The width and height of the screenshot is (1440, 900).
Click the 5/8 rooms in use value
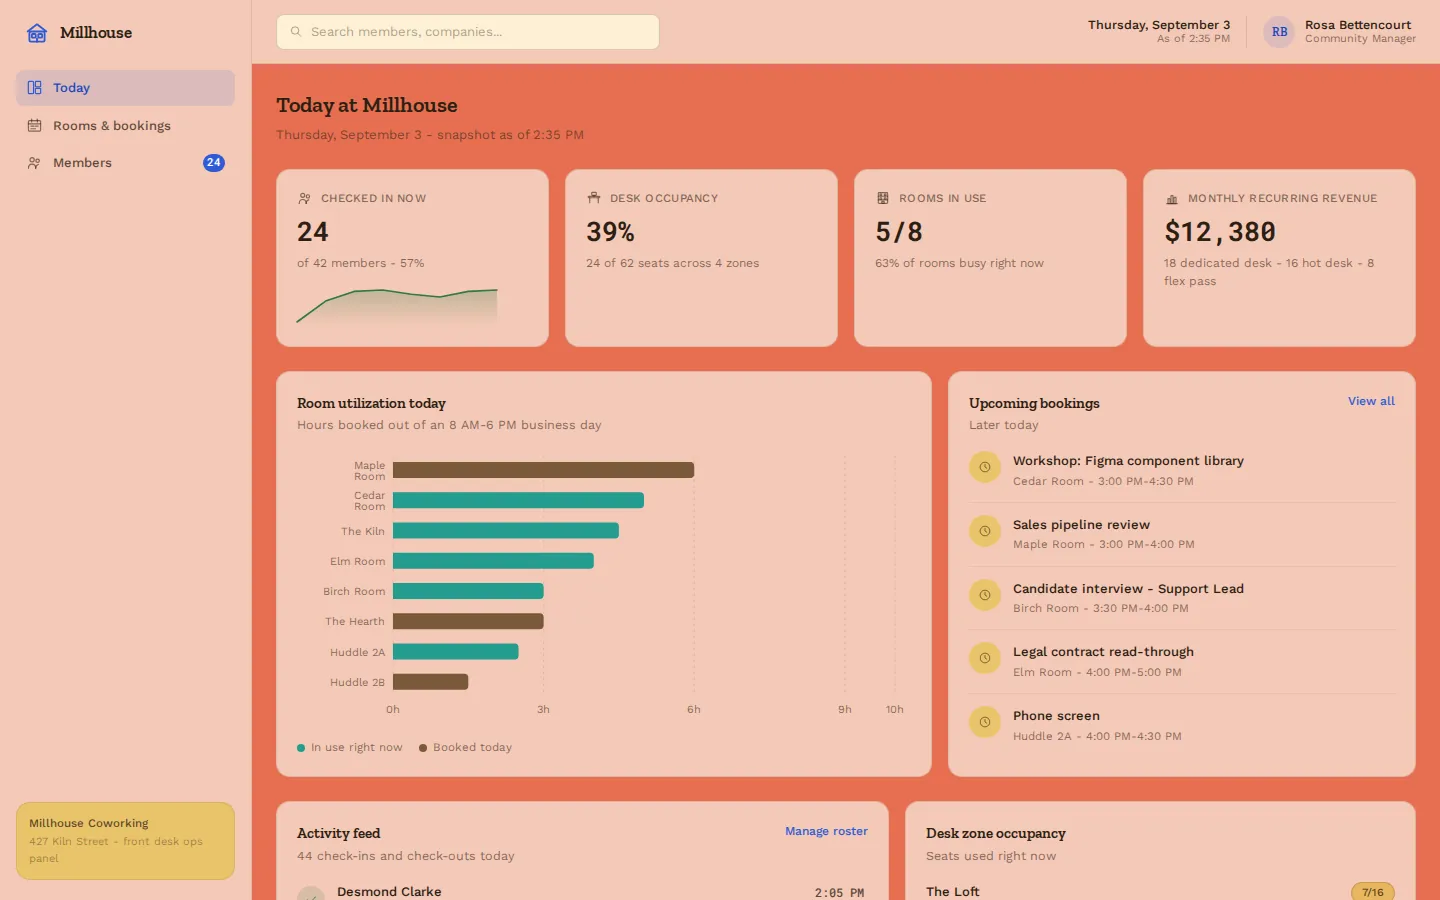point(899,232)
